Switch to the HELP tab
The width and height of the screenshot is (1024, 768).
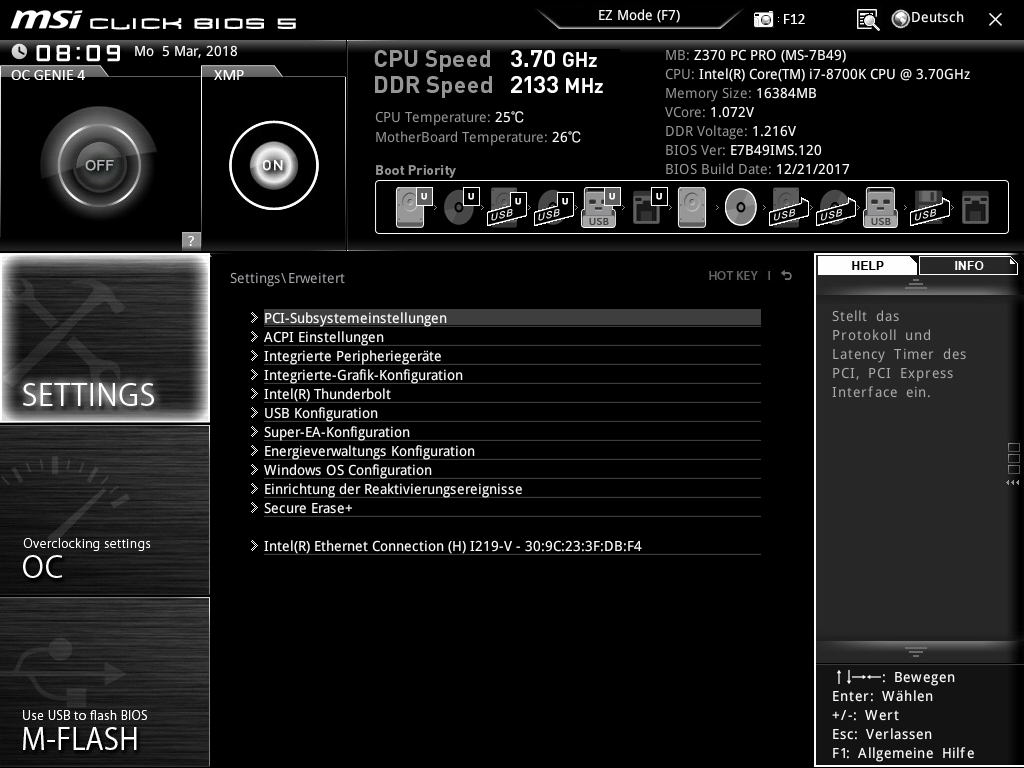click(867, 266)
